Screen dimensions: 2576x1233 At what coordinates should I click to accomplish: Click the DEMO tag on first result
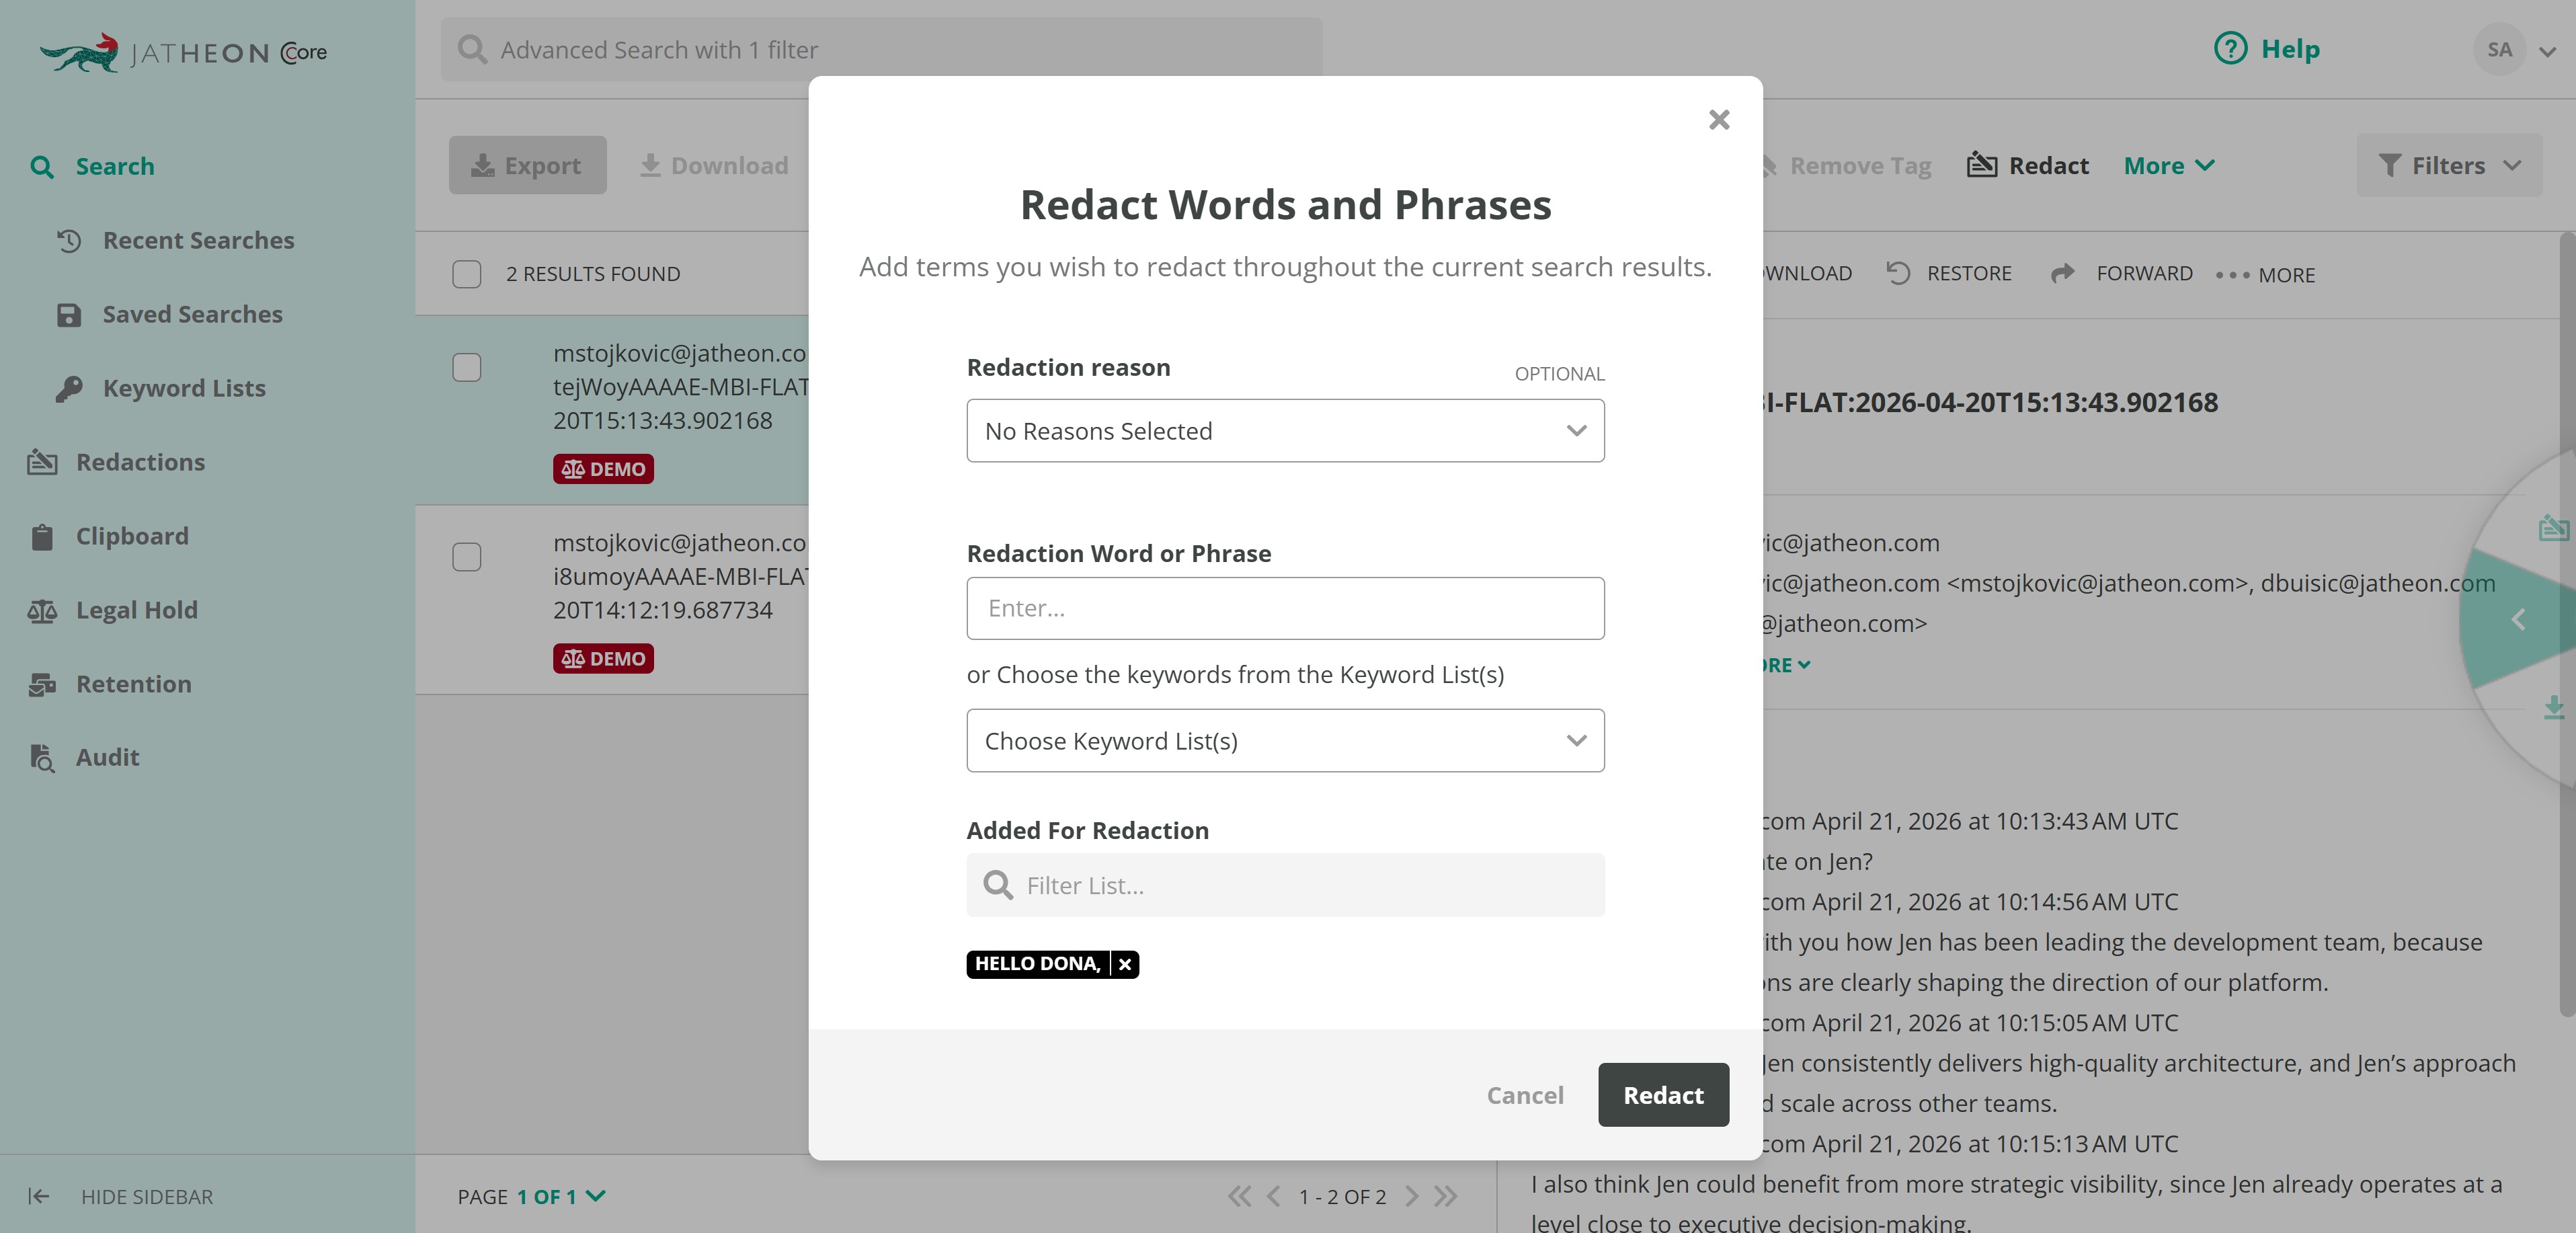click(x=603, y=469)
